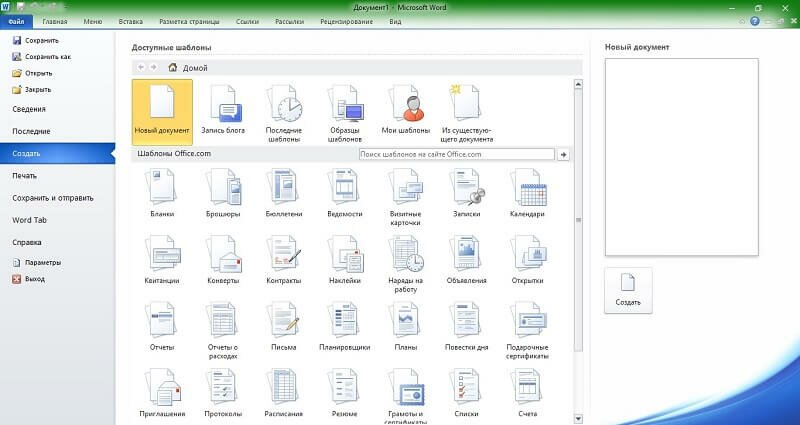Open Мои шаблоны

click(x=406, y=112)
